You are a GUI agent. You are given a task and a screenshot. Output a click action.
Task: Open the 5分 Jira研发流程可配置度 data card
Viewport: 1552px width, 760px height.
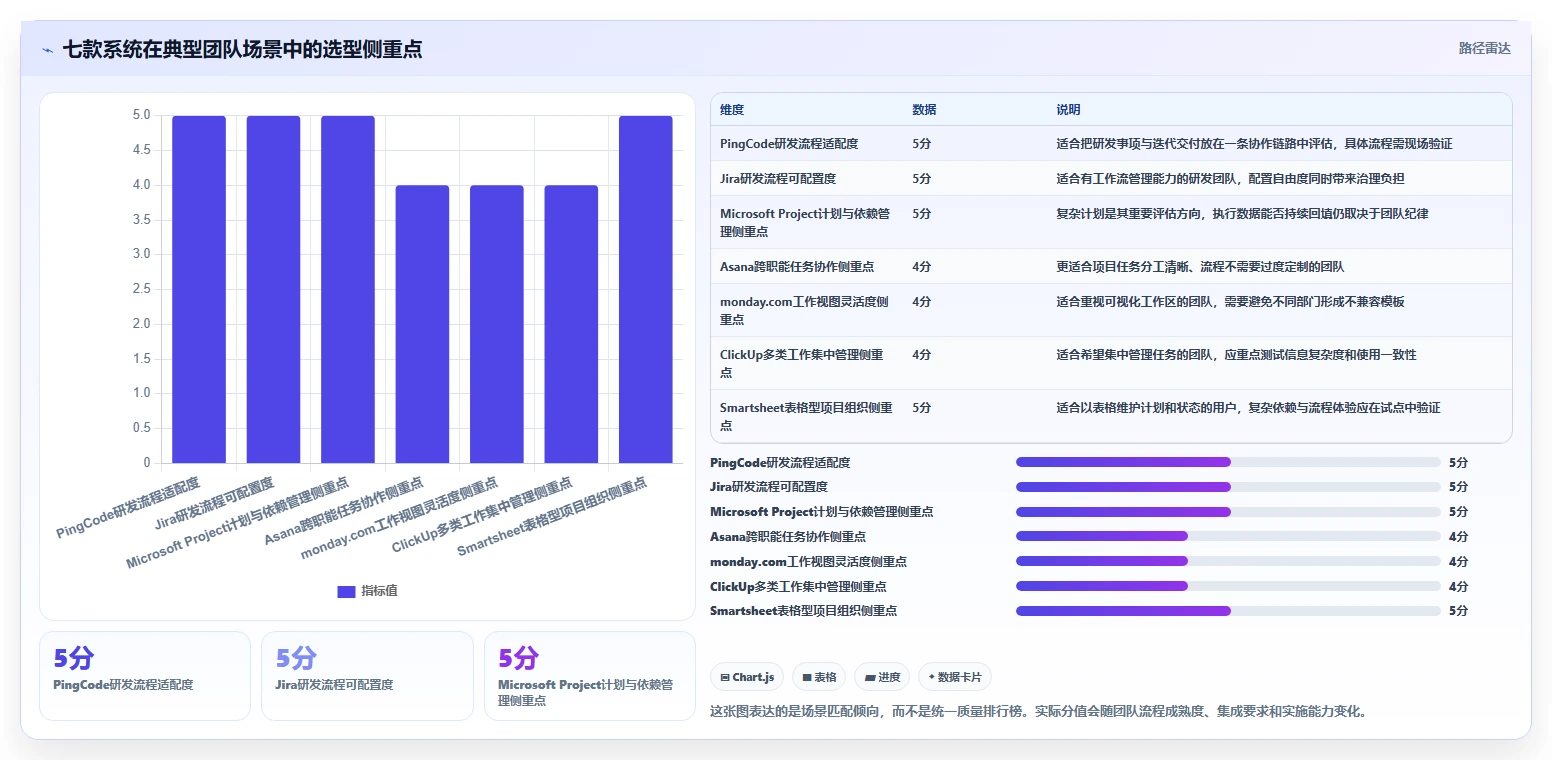click(367, 675)
